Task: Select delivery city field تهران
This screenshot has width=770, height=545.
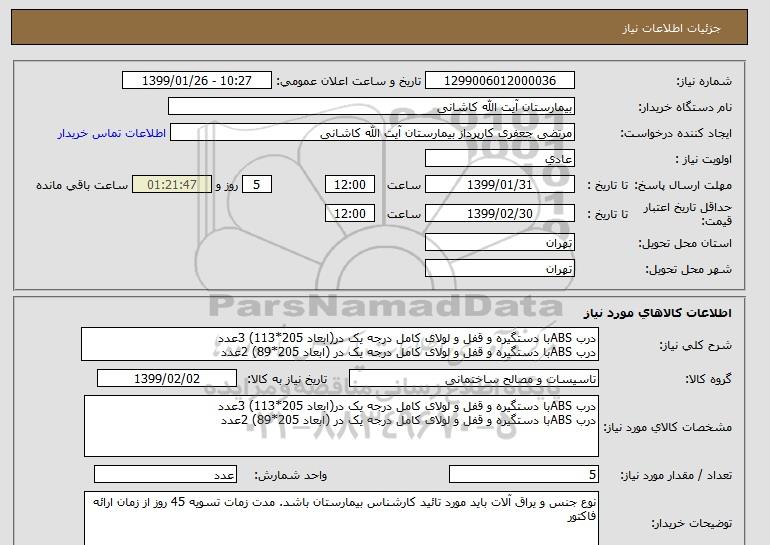Action: [x=499, y=269]
